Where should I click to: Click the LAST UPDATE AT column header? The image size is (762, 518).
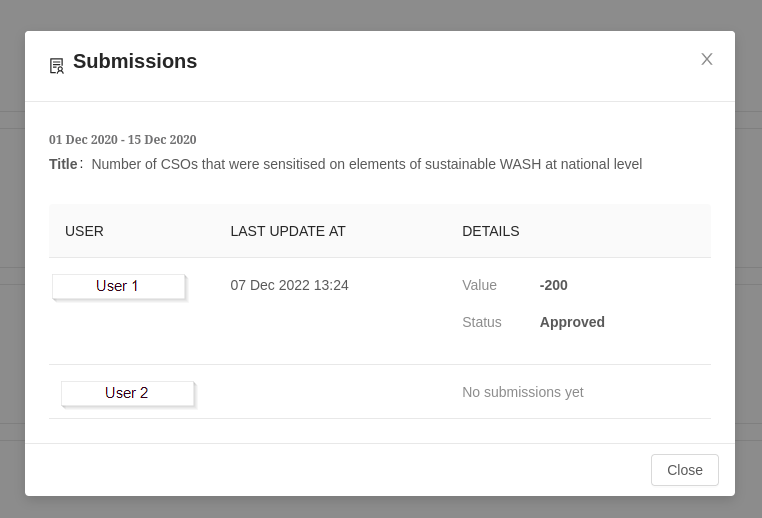pyautogui.click(x=288, y=231)
